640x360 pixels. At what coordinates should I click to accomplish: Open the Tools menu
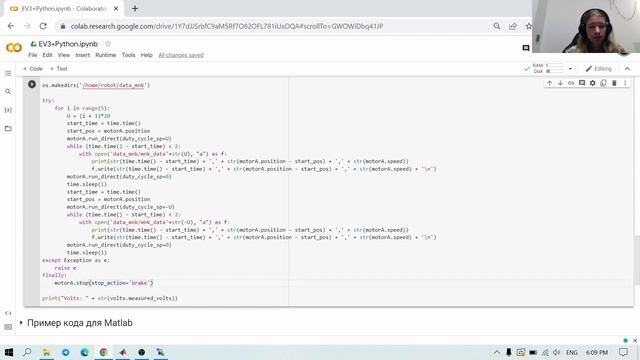coord(128,55)
